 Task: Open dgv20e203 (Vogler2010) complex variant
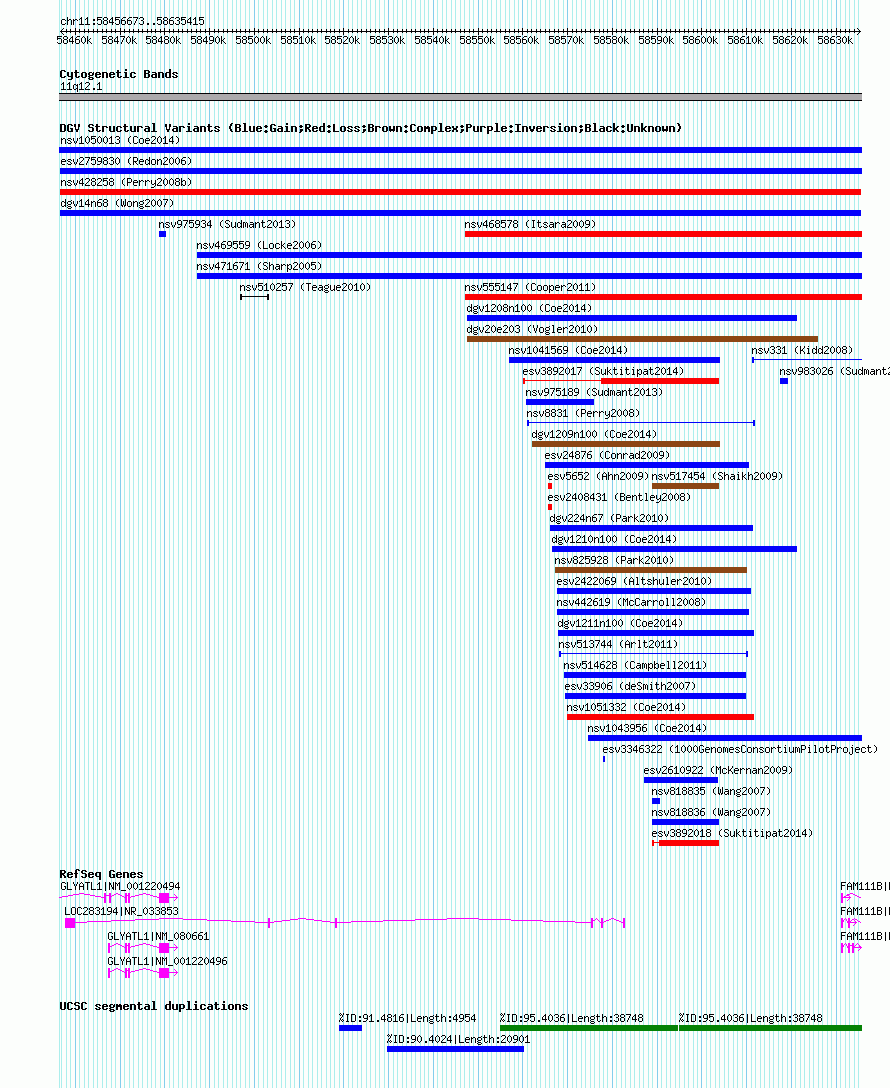coord(642,339)
